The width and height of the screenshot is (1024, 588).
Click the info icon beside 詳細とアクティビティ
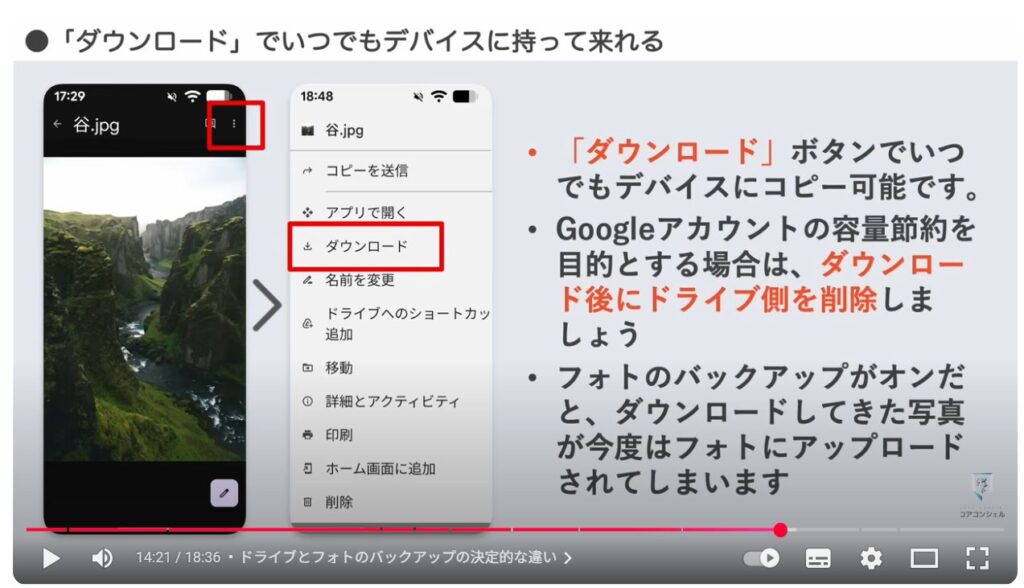(308, 401)
